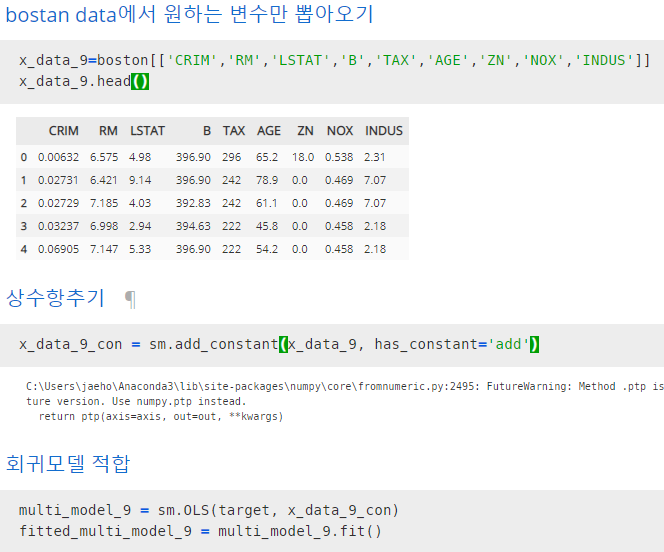Click the TAX column header
This screenshot has height=552, width=664.
tap(234, 131)
